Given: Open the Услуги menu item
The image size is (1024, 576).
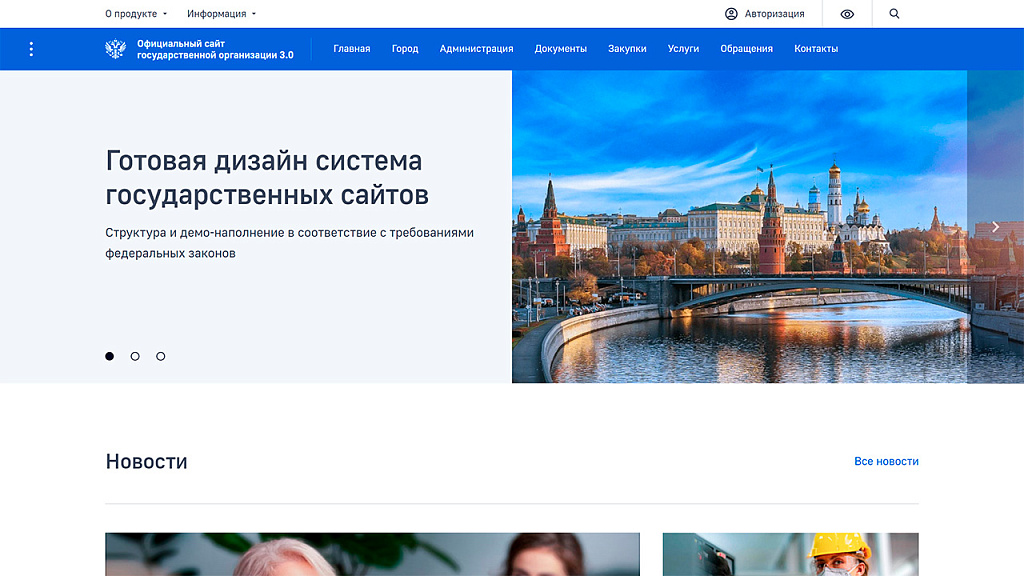Looking at the screenshot, I should [683, 49].
